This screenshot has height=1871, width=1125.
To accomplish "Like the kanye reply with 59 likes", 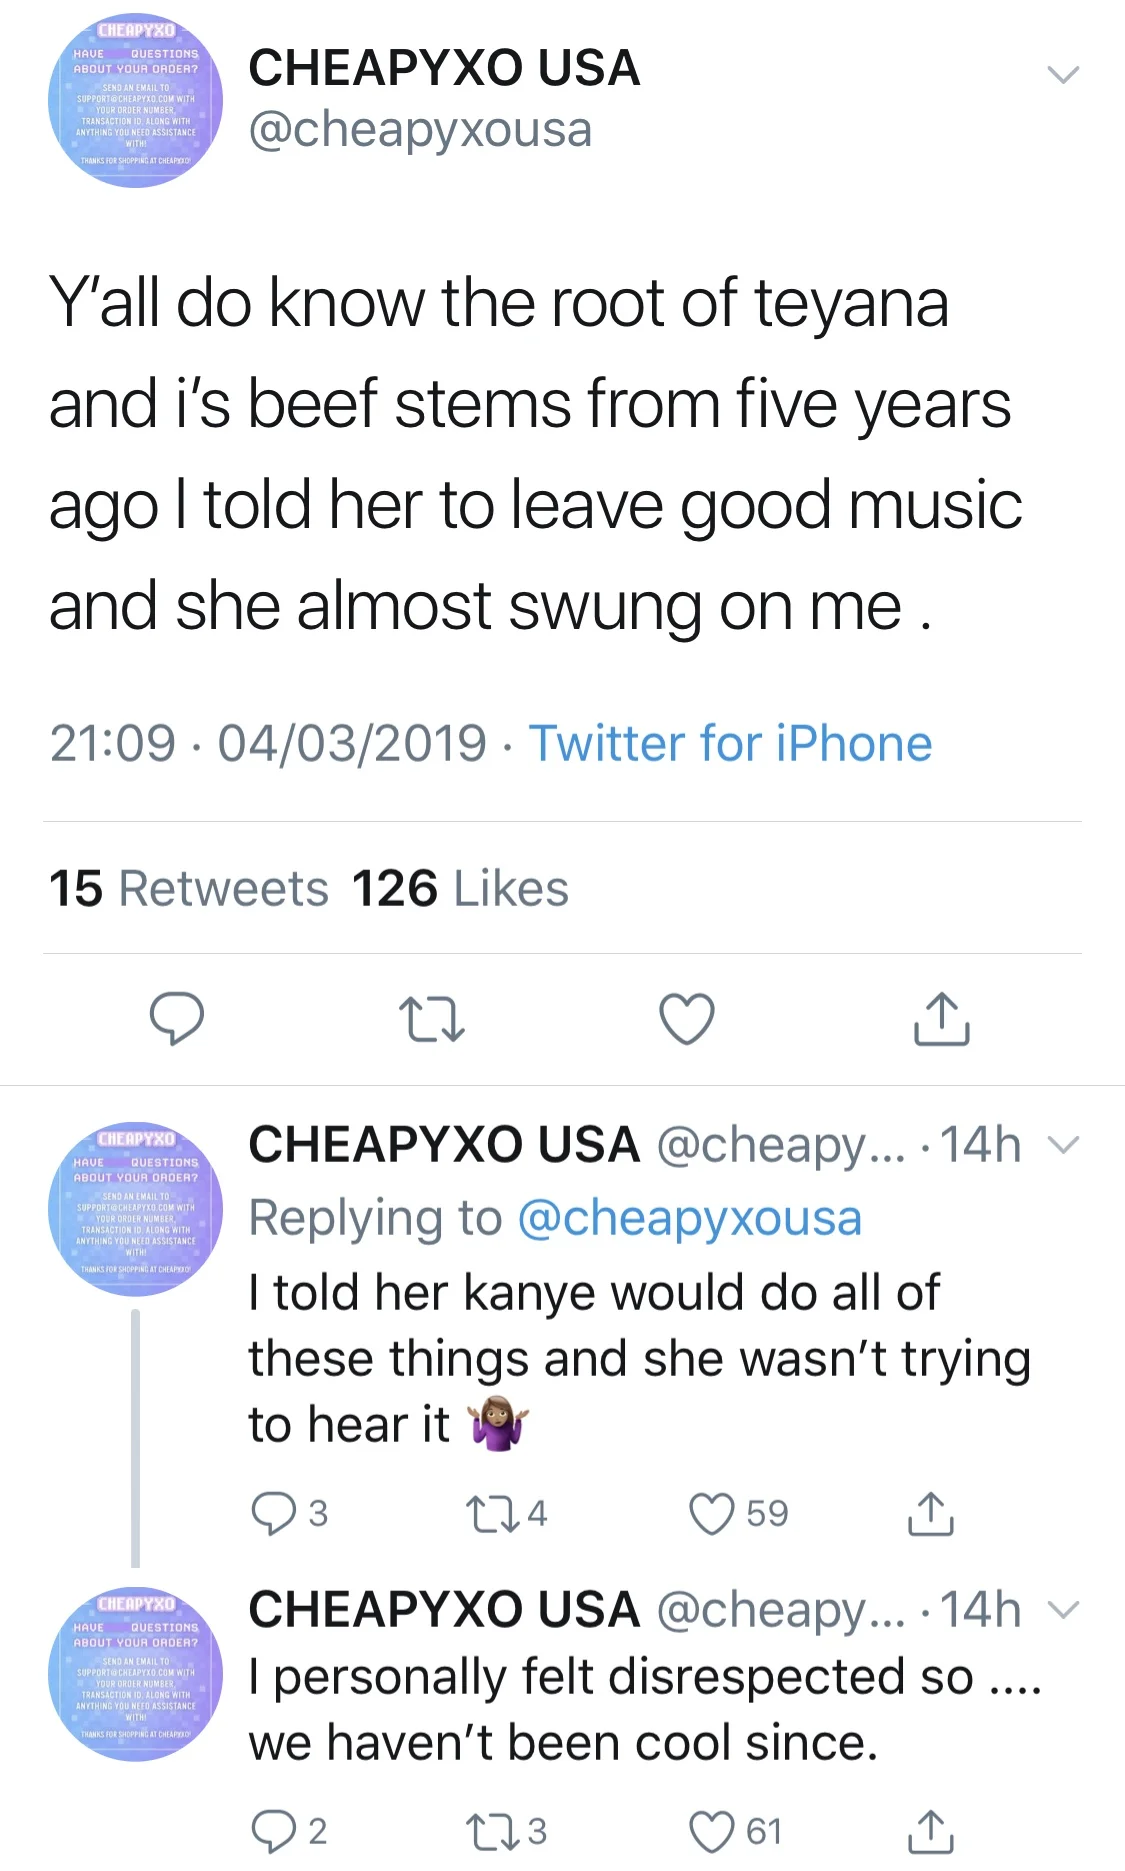I will [x=712, y=1513].
